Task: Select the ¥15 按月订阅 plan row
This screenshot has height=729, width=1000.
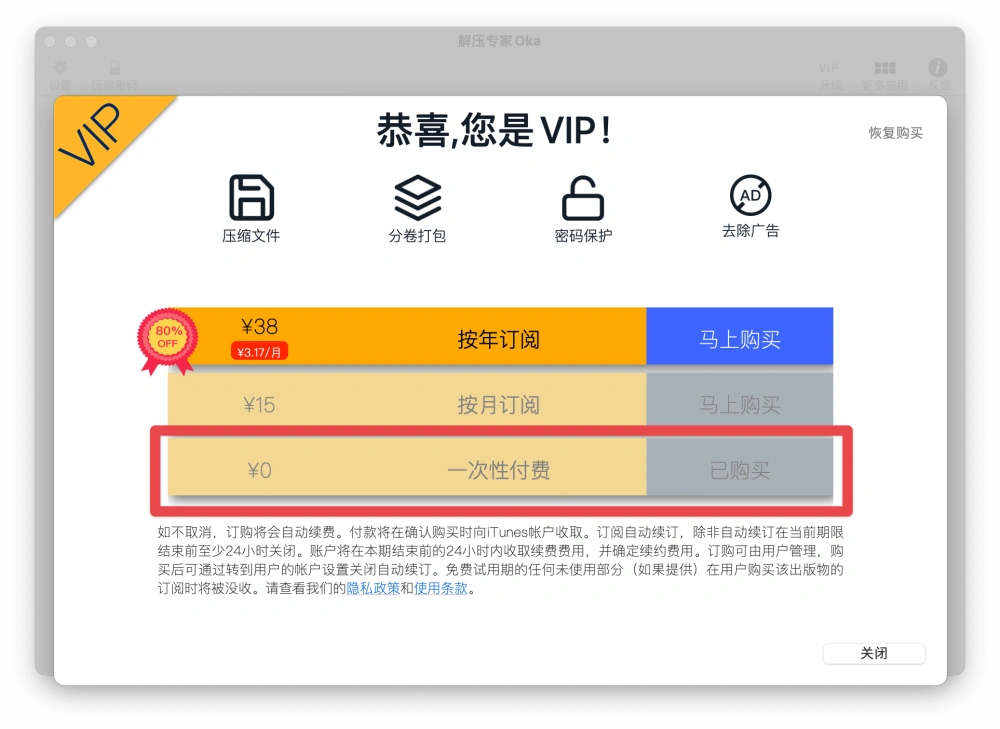Action: [407, 402]
